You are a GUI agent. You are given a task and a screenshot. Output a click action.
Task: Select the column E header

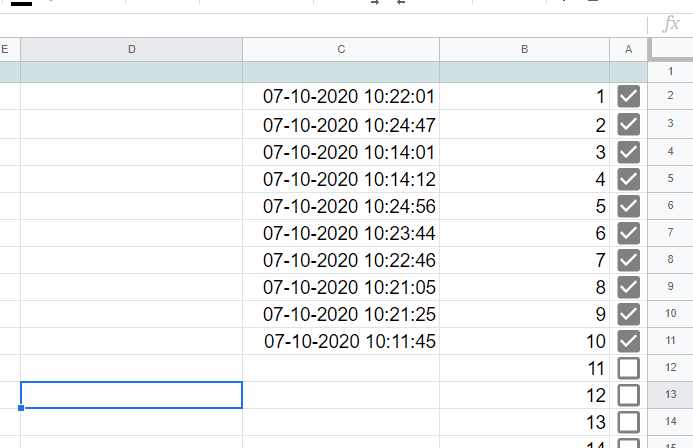coord(6,49)
